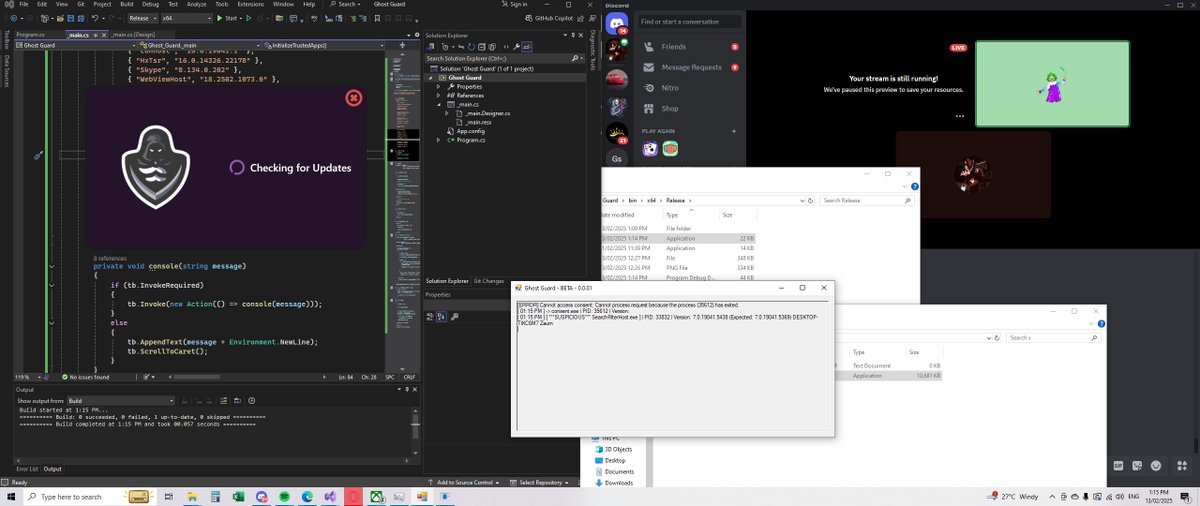Expand the _main.Designer.cs node
Screen dimensions: 1200x506
[x=447, y=113]
